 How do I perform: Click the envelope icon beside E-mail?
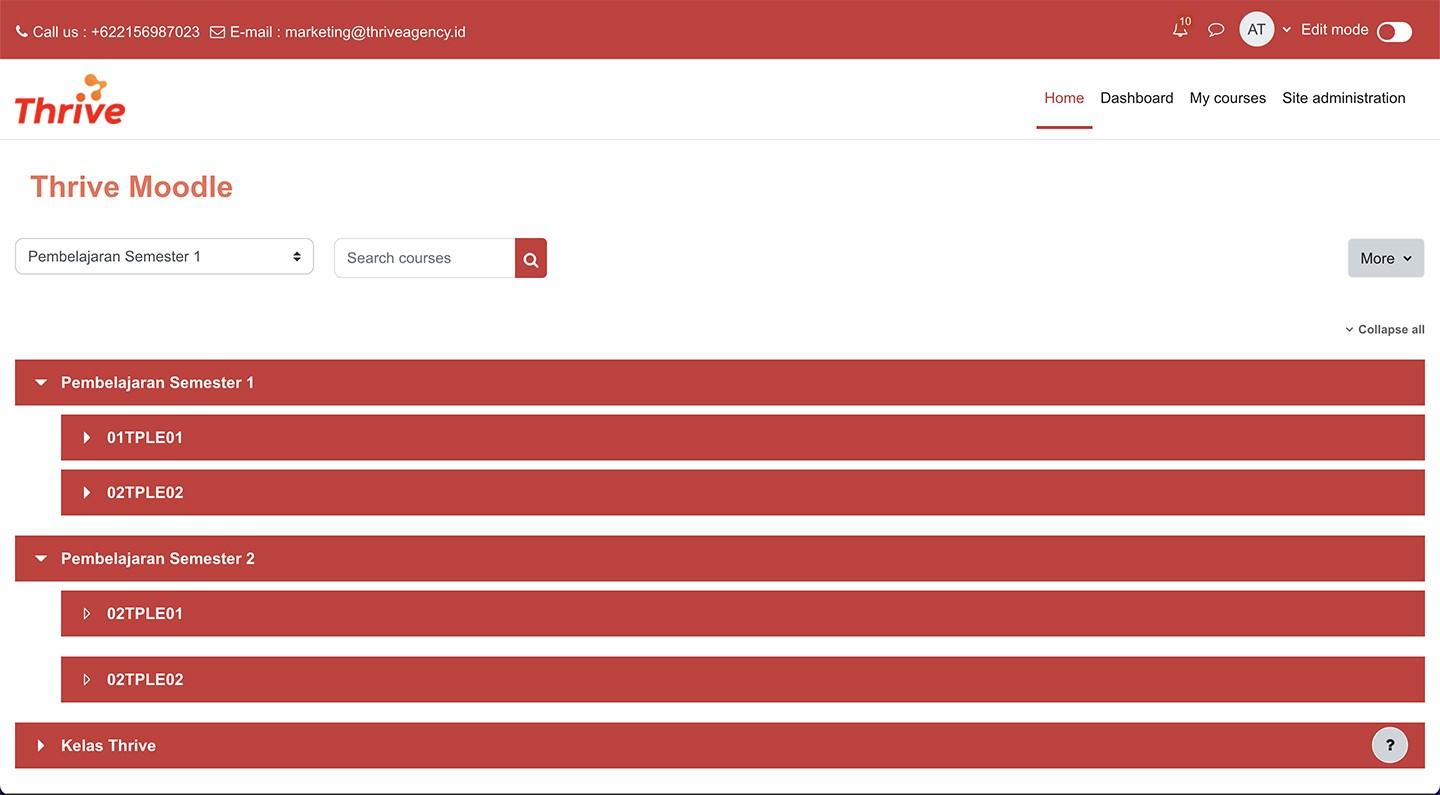[x=217, y=32]
